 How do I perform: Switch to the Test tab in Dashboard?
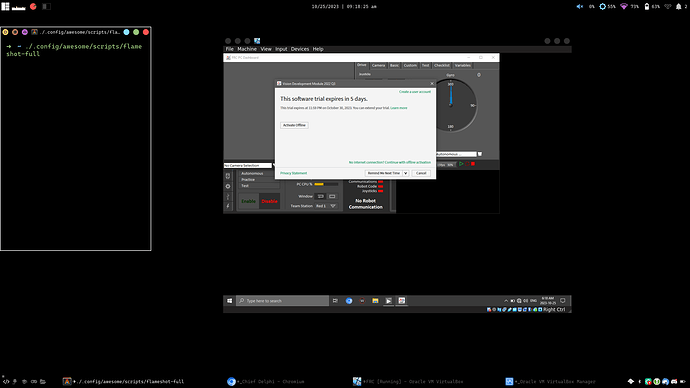click(x=426, y=65)
